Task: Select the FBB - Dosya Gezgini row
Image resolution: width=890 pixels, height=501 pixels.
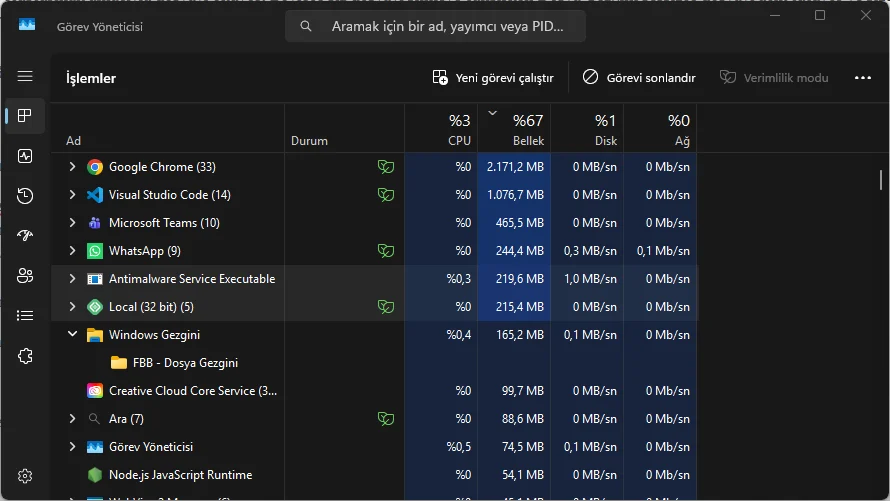Action: click(x=374, y=363)
